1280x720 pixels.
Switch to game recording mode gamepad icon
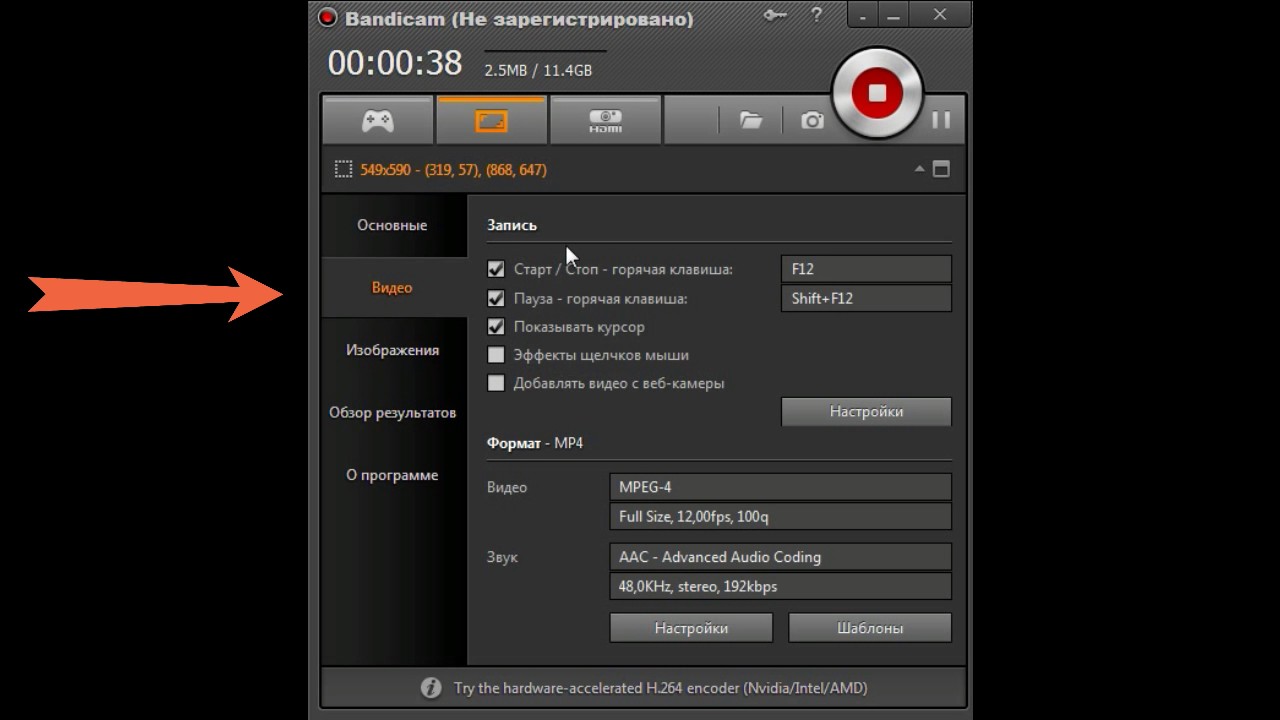[x=378, y=121]
